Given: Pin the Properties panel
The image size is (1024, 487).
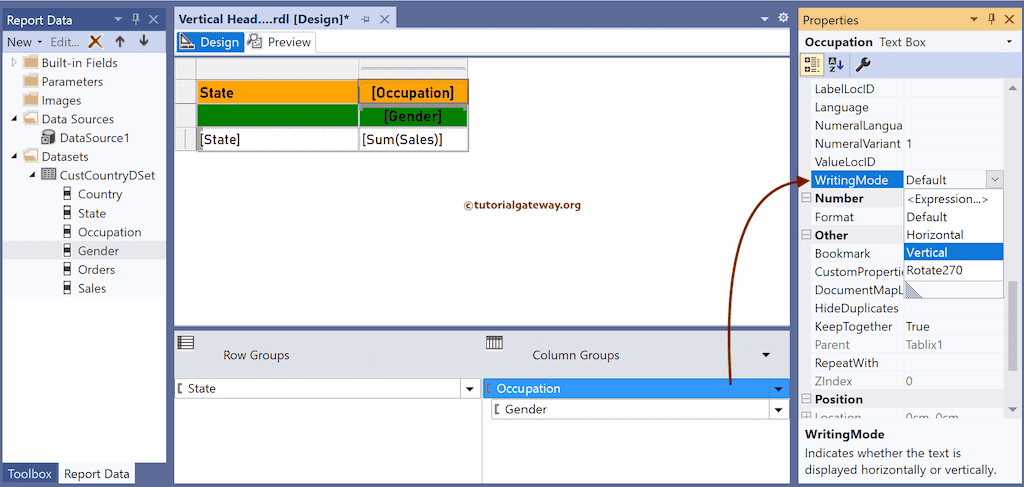Looking at the screenshot, I should click(x=991, y=20).
